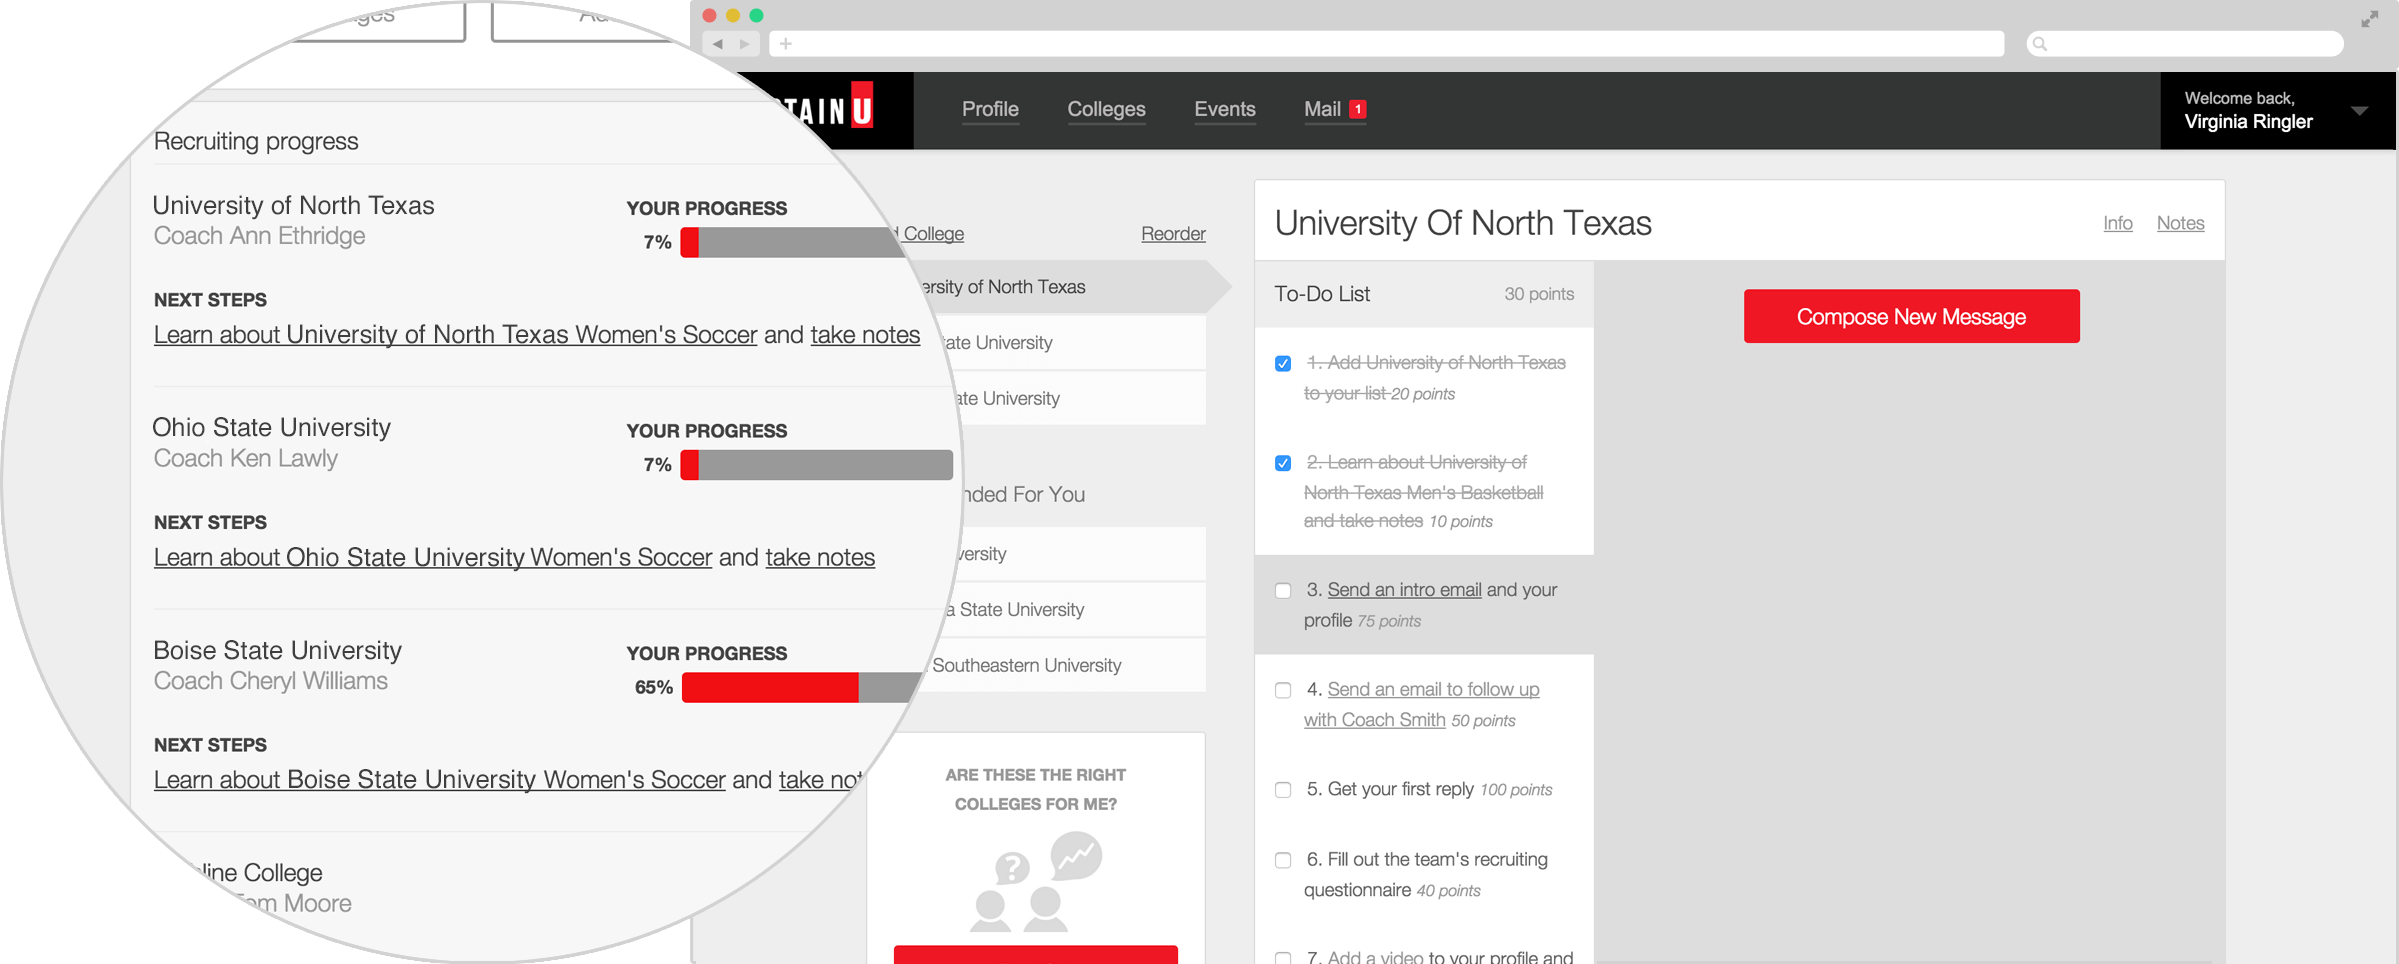Open the Events page
The height and width of the screenshot is (964, 2399).
[1224, 109]
